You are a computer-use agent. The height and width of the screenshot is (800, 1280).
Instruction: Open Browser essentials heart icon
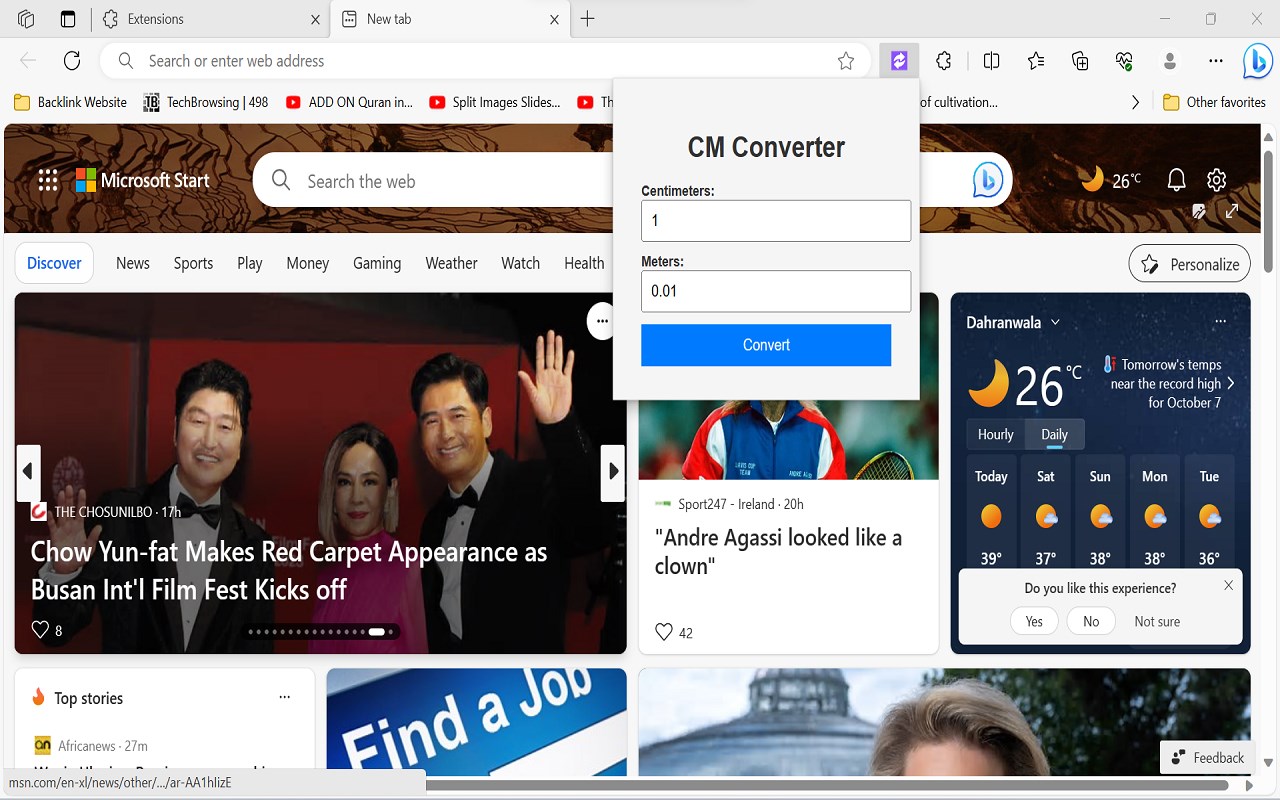tap(1124, 61)
